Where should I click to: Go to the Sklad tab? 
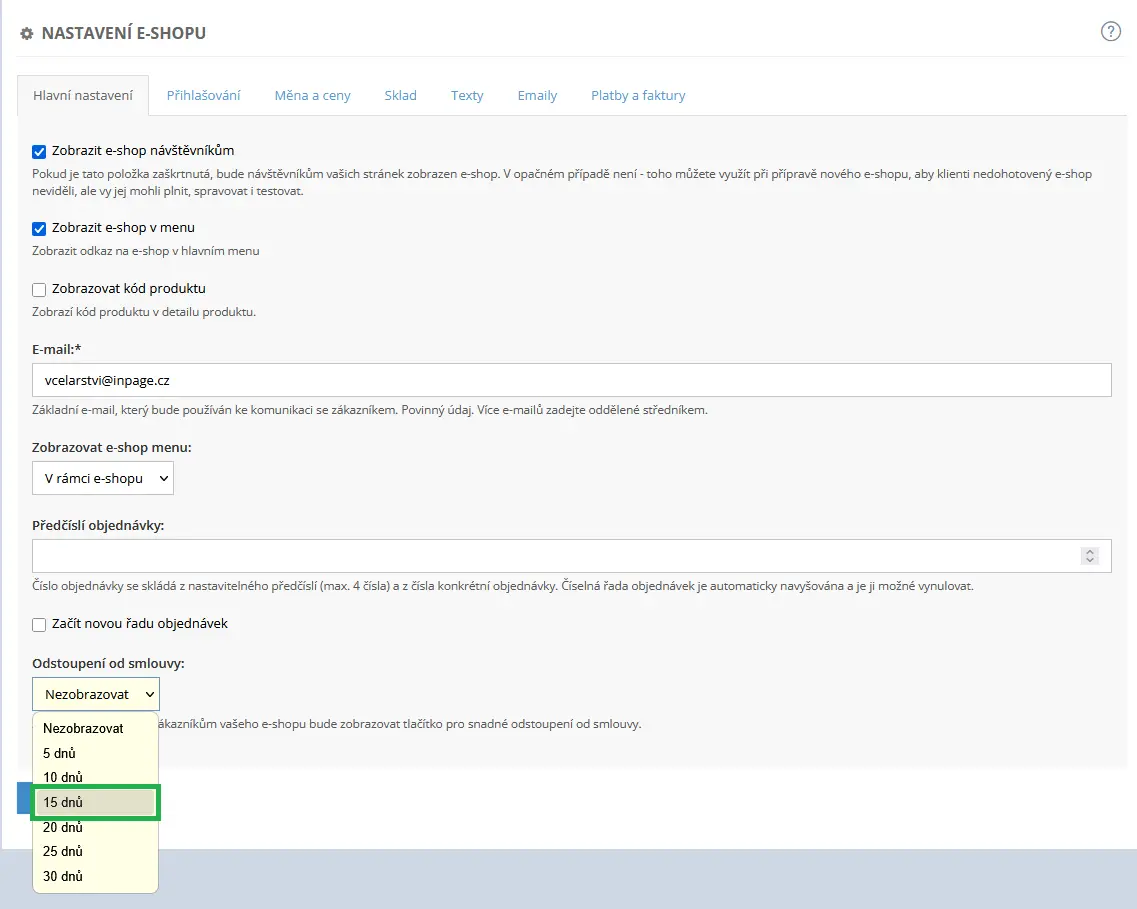[x=400, y=96]
